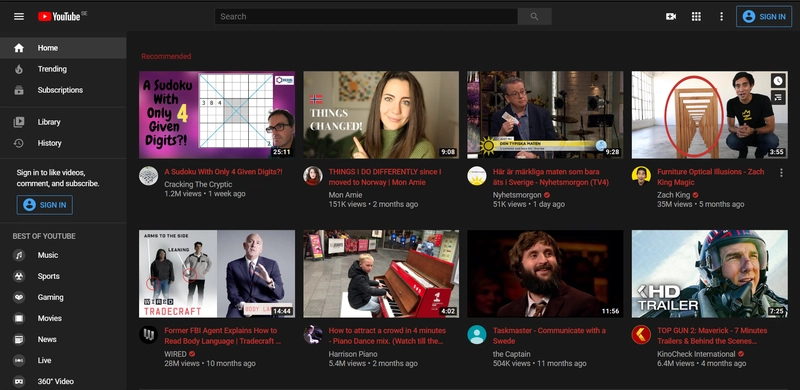
Task: Open Music under Best of YouTube
Action: (x=63, y=255)
